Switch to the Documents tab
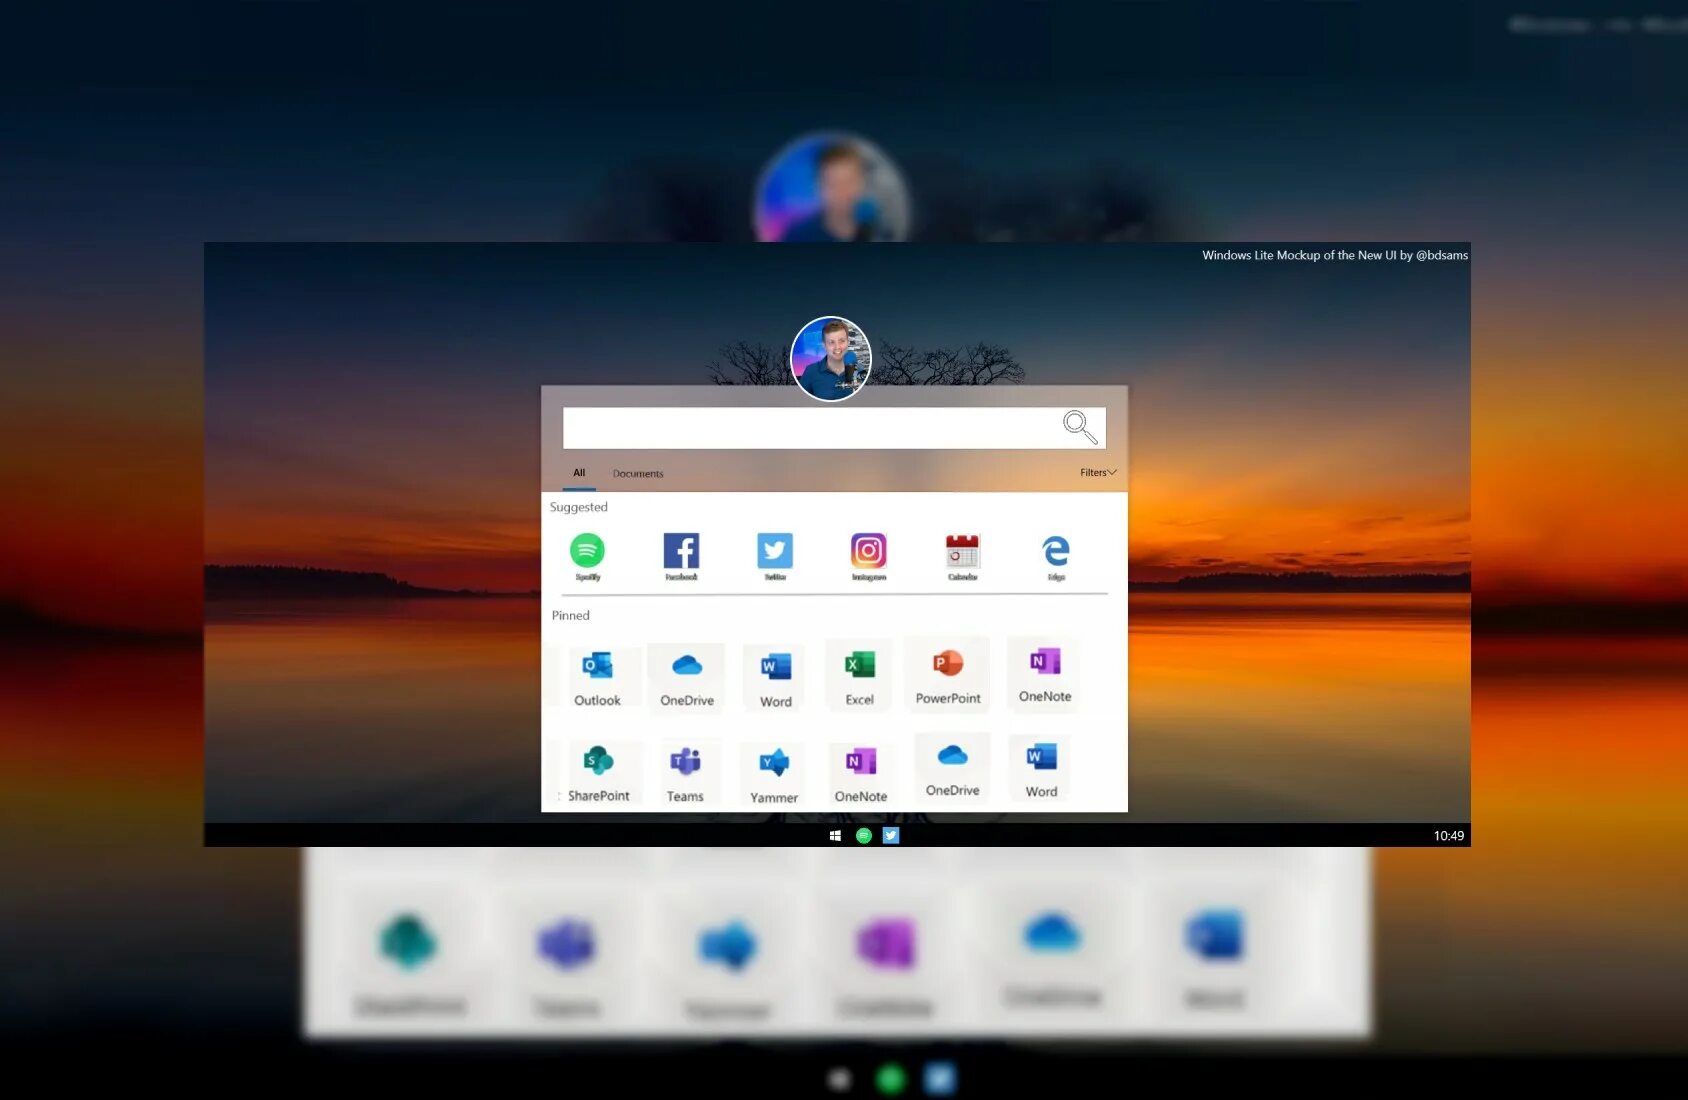The width and height of the screenshot is (1688, 1100). pos(638,474)
